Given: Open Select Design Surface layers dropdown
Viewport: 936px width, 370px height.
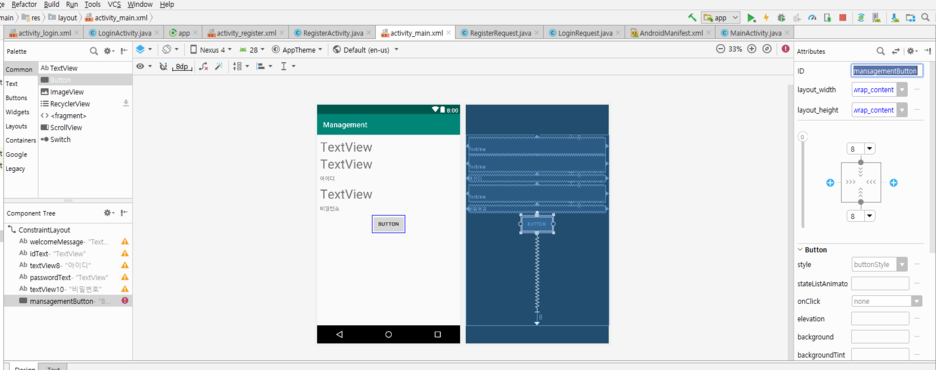Looking at the screenshot, I should (x=143, y=49).
